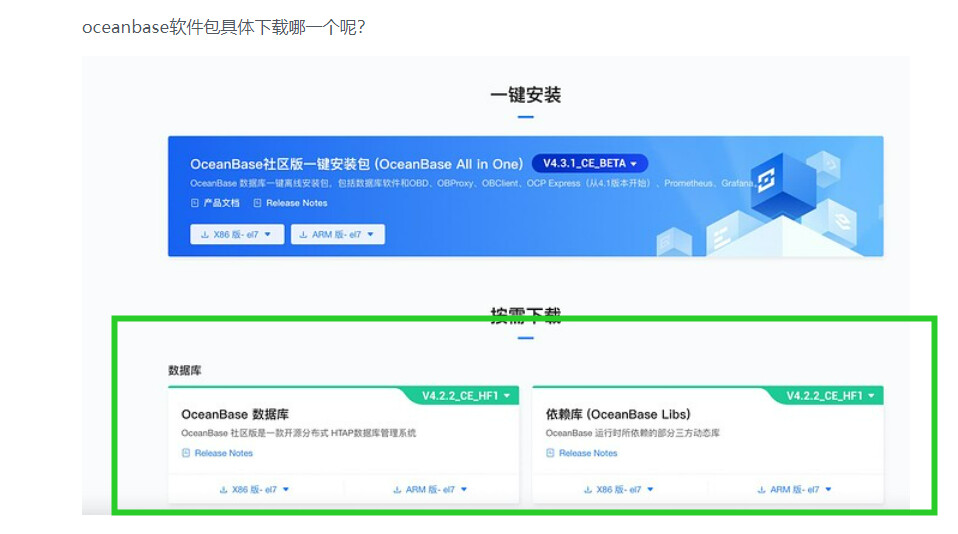Click the notes icon in OceanBase Libs card
The height and width of the screenshot is (534, 958).
550,453
